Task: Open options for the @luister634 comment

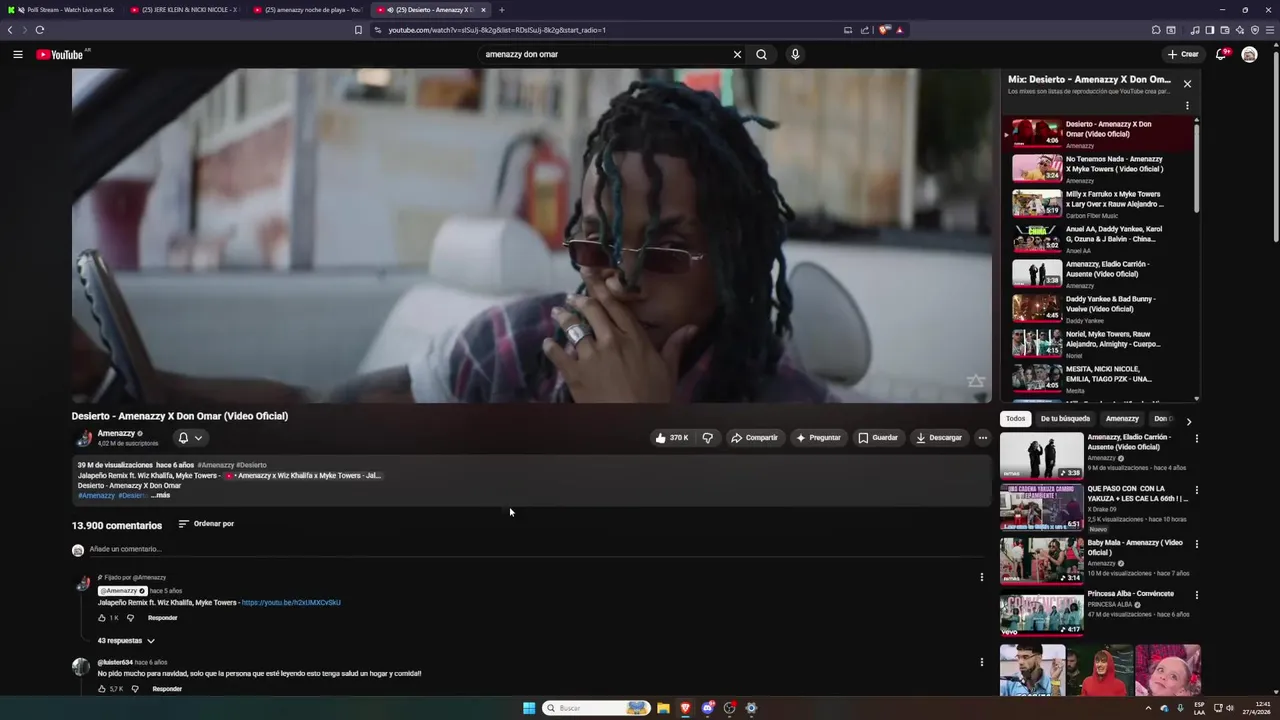Action: (981, 662)
